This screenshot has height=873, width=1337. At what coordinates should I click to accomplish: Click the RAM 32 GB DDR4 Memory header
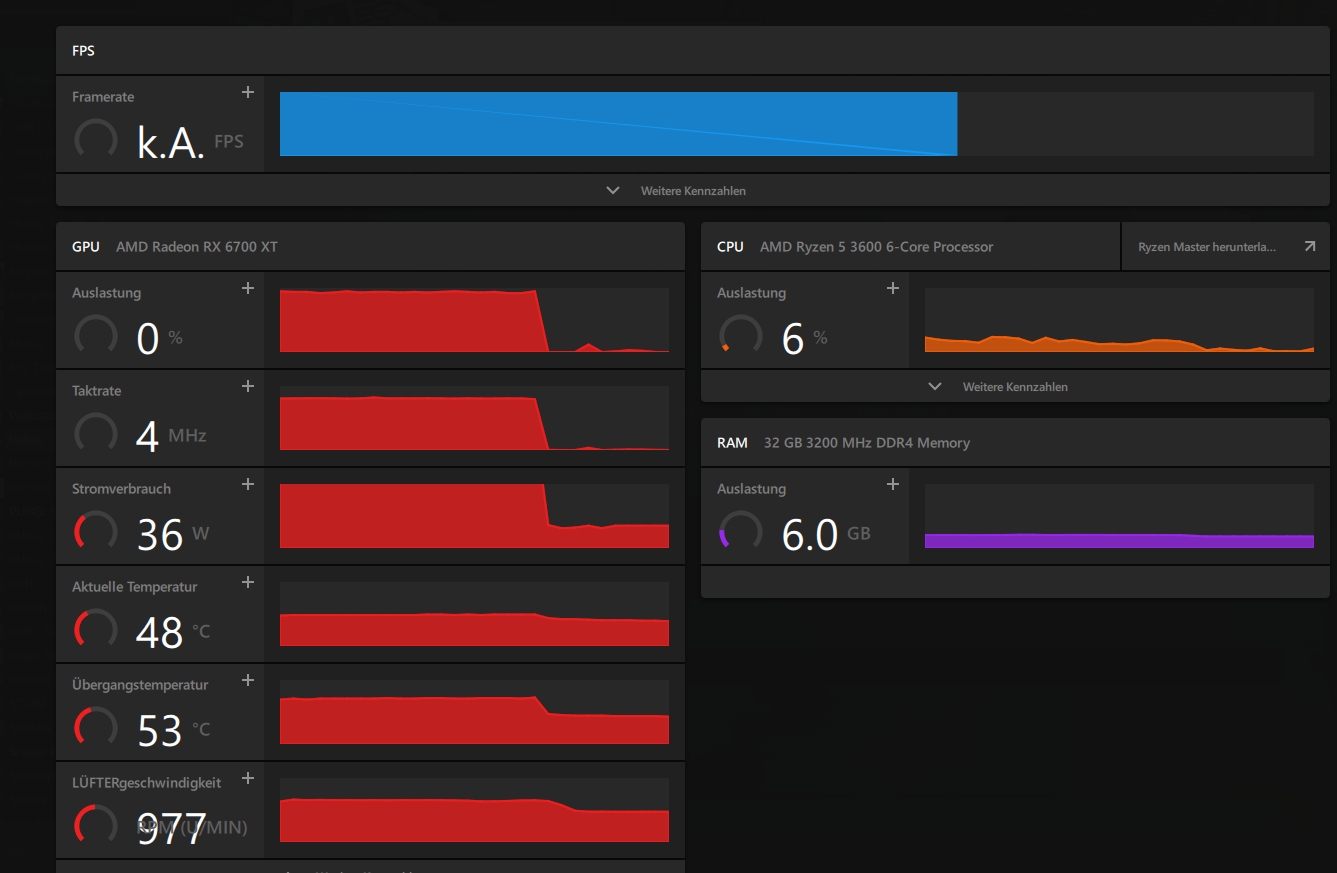pyautogui.click(x=1015, y=443)
